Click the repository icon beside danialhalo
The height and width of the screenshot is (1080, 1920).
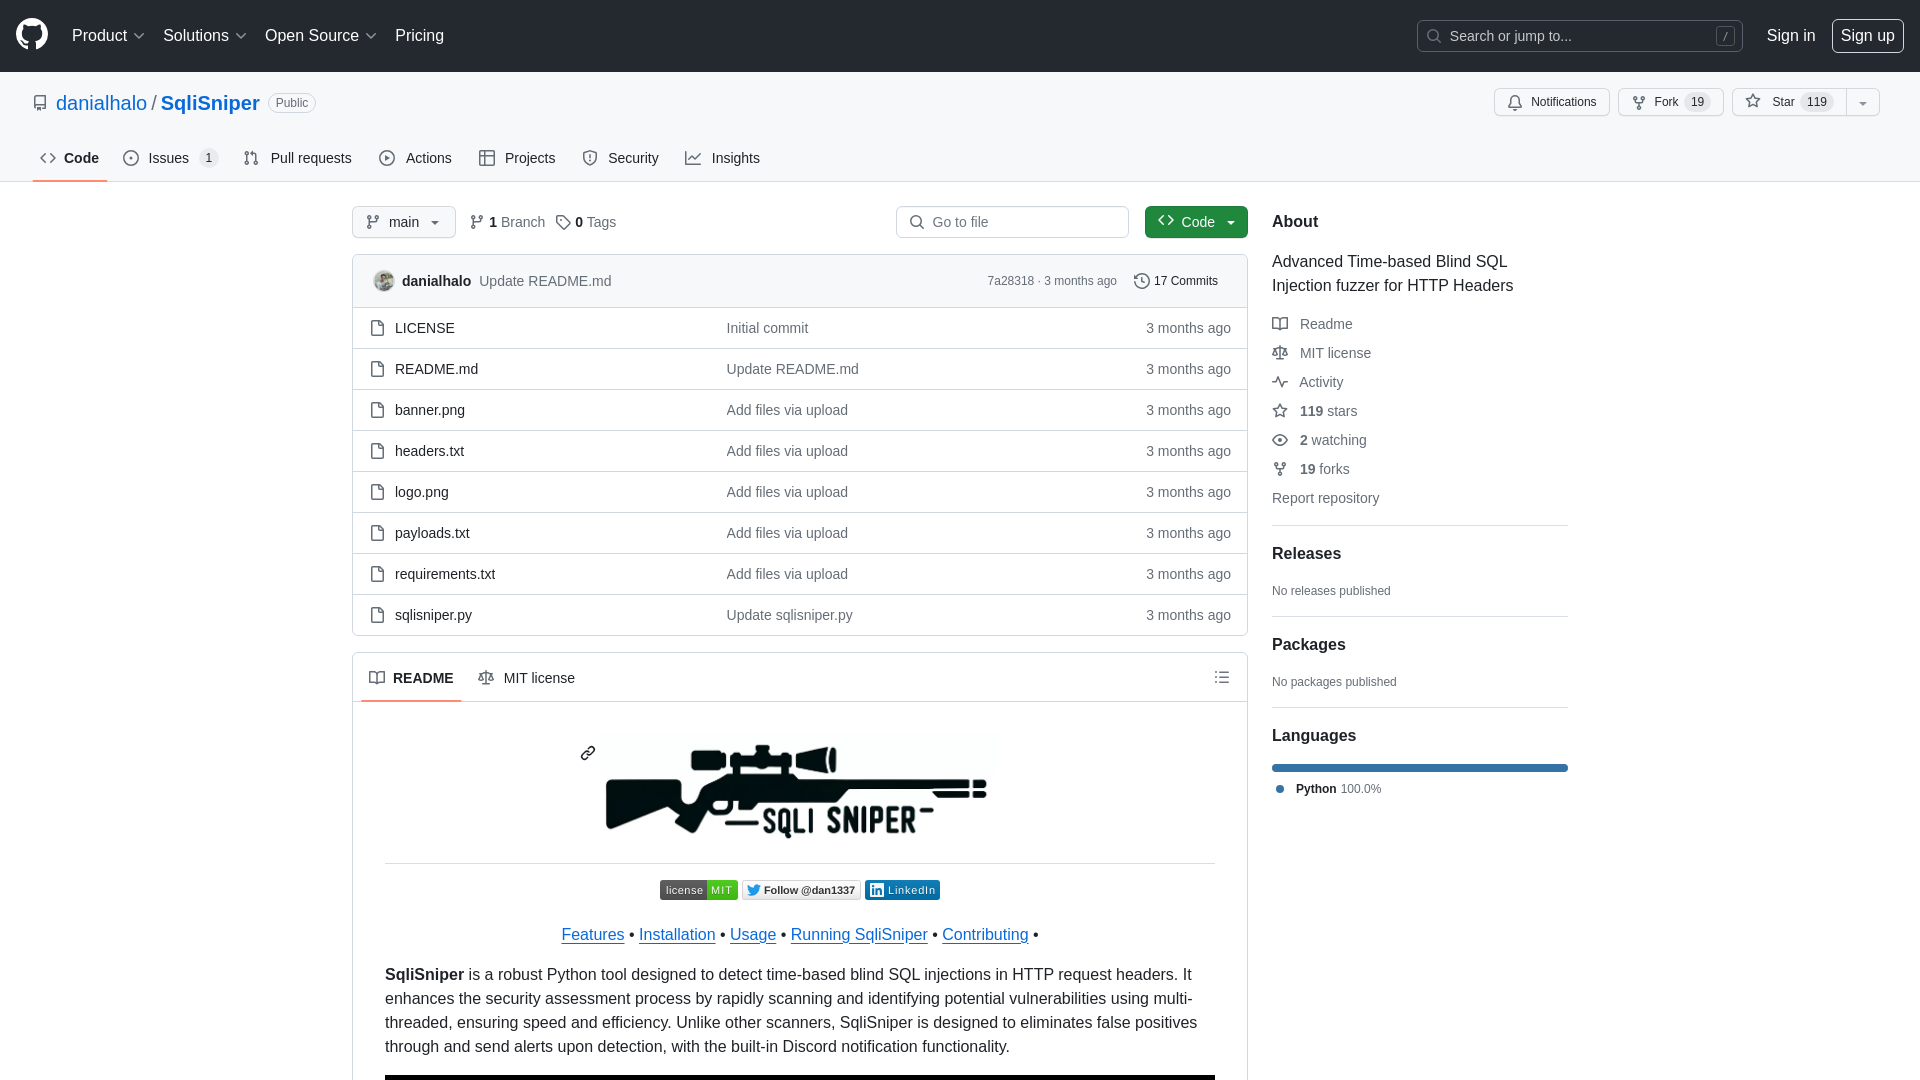click(x=40, y=103)
